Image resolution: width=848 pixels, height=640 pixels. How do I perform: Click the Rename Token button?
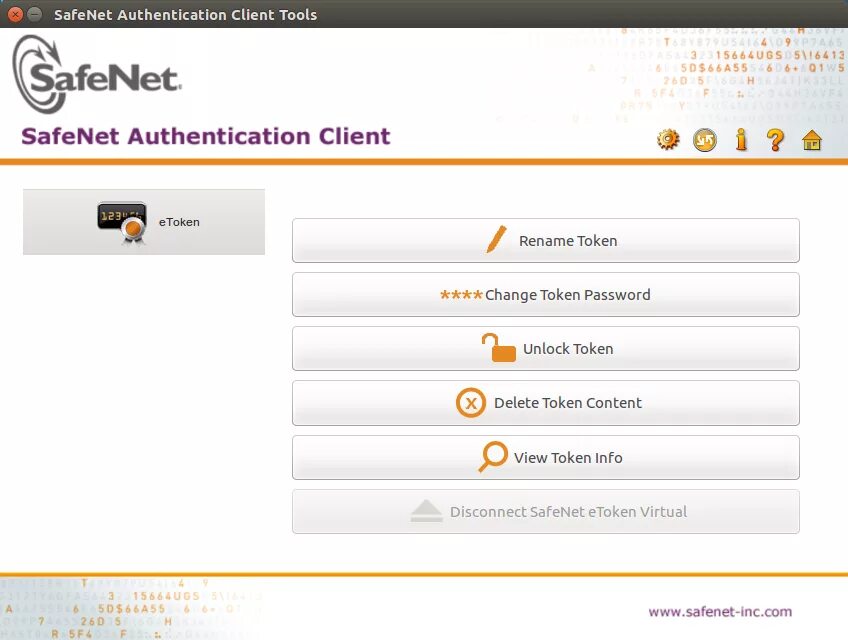(546, 241)
